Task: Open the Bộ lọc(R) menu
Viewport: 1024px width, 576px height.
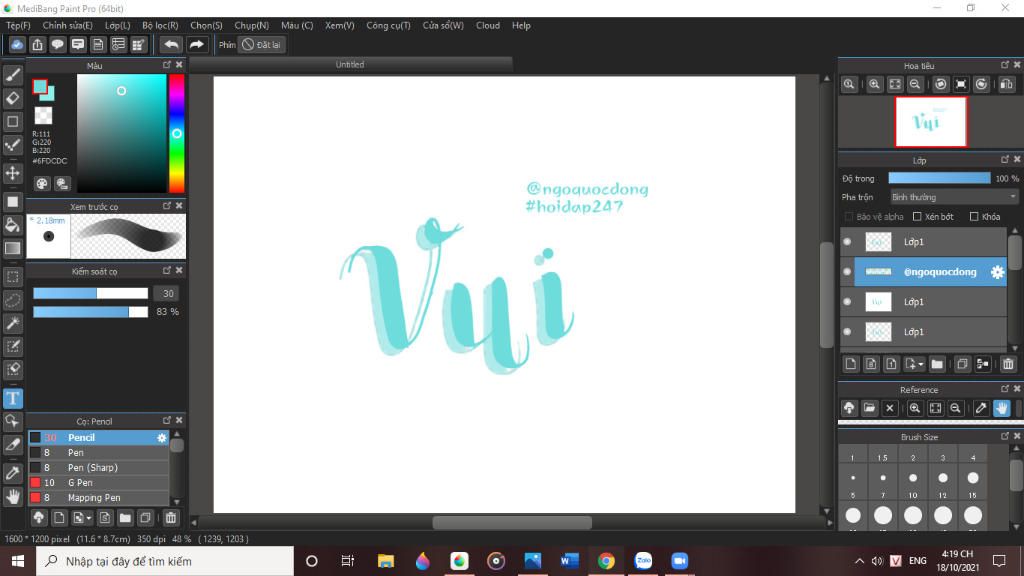Action: pyautogui.click(x=160, y=25)
